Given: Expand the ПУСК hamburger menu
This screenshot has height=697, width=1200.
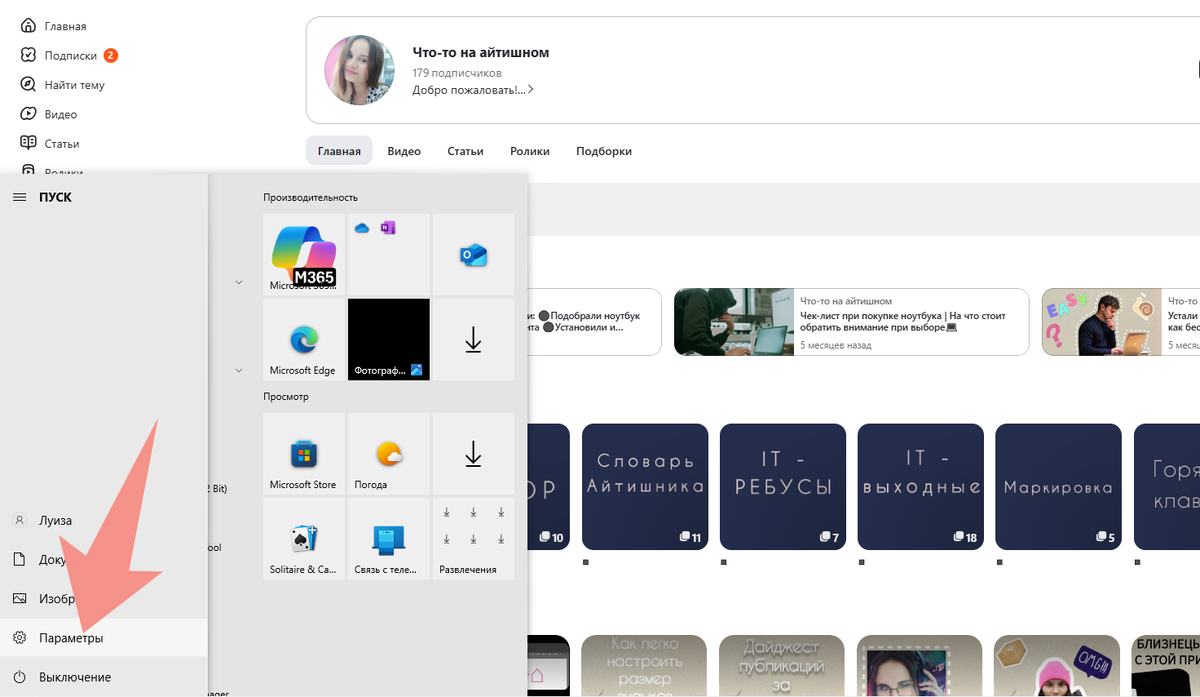Looking at the screenshot, I should (x=19, y=198).
